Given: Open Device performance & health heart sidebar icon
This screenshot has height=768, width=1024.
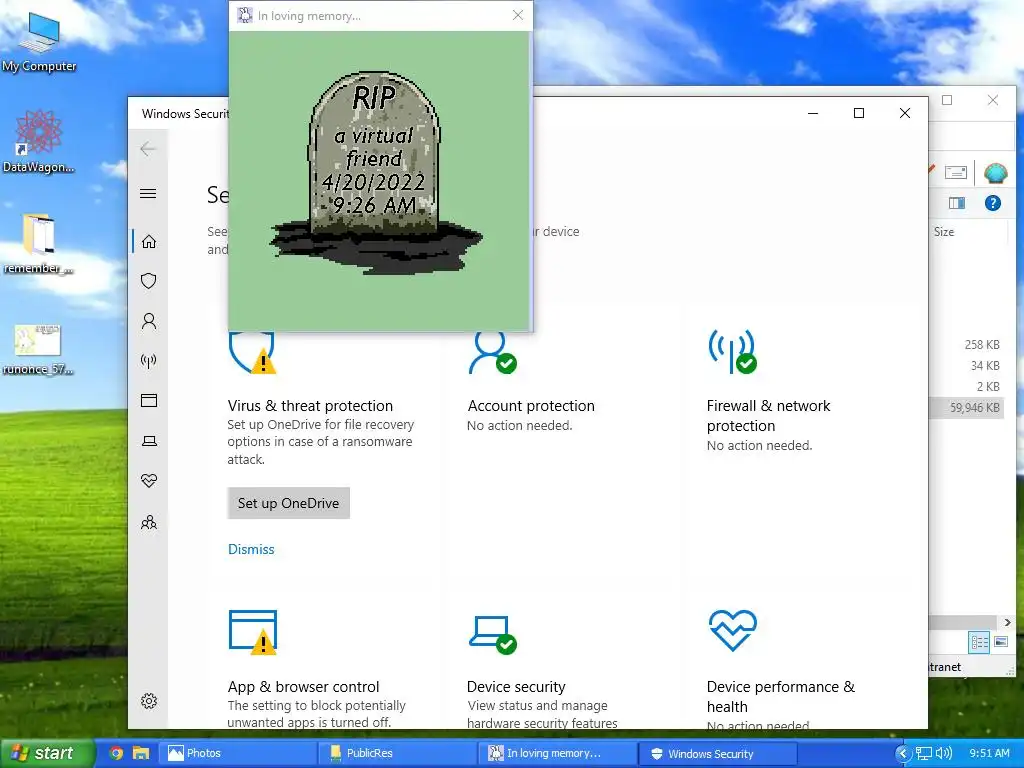Looking at the screenshot, I should pyautogui.click(x=149, y=481).
